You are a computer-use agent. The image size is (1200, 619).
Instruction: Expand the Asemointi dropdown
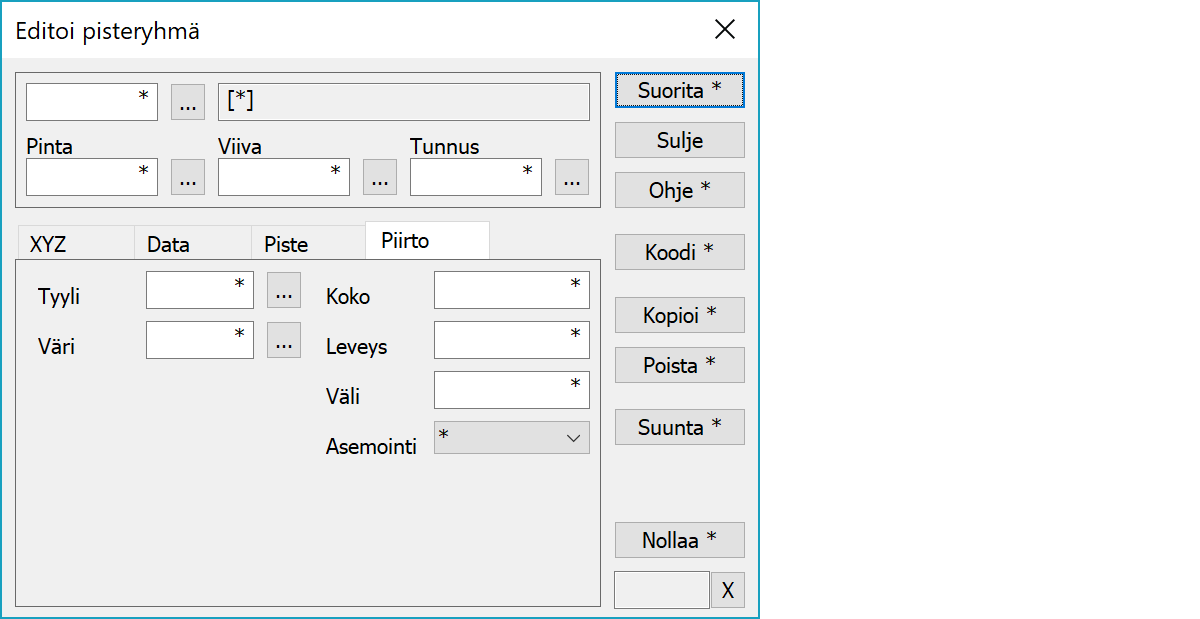pos(512,438)
